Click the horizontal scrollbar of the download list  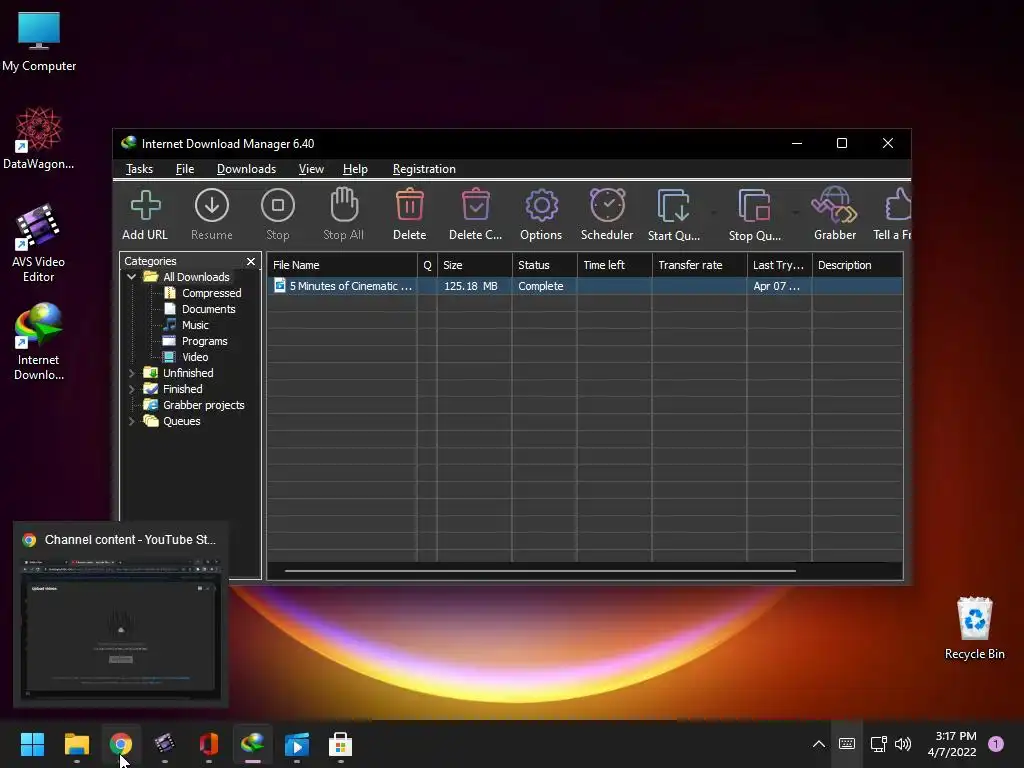pyautogui.click(x=540, y=571)
